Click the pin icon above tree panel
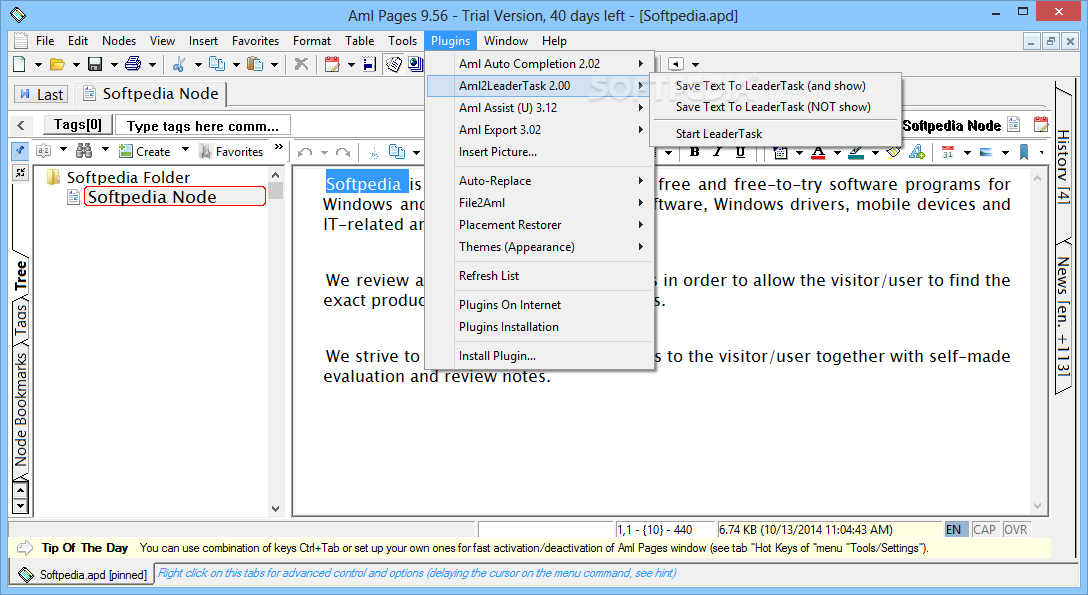 tap(20, 150)
